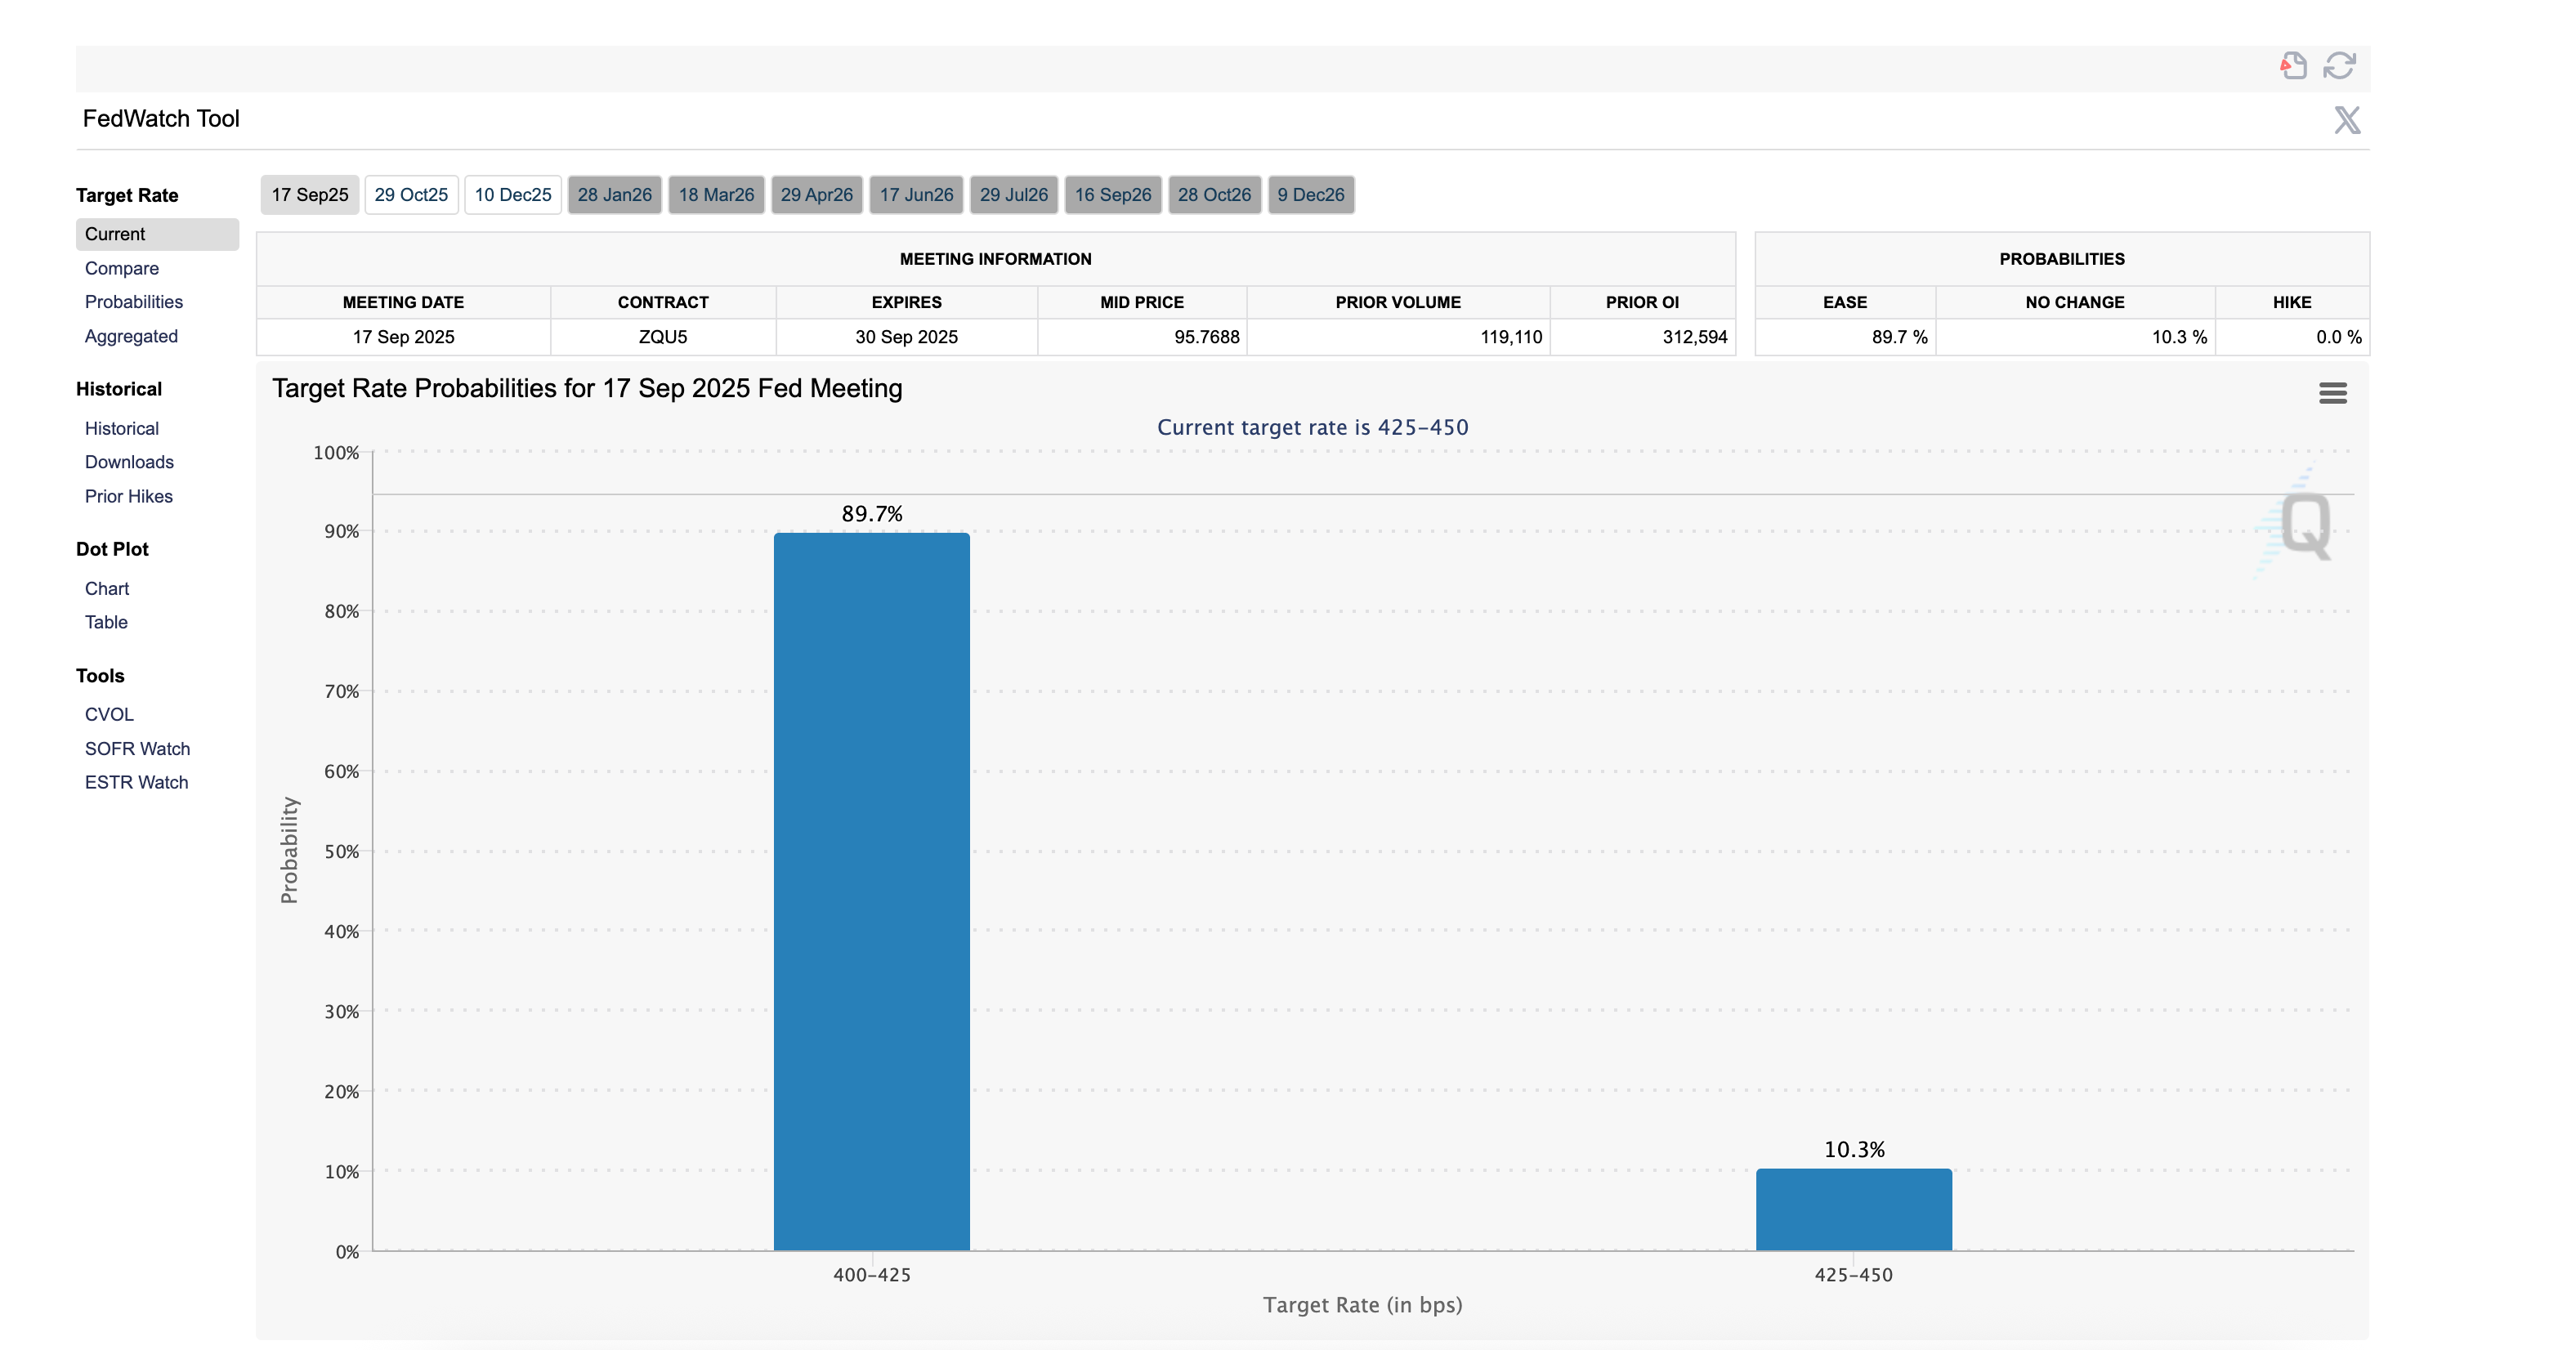Open the 9 Dec26 meeting tab

coord(1310,195)
